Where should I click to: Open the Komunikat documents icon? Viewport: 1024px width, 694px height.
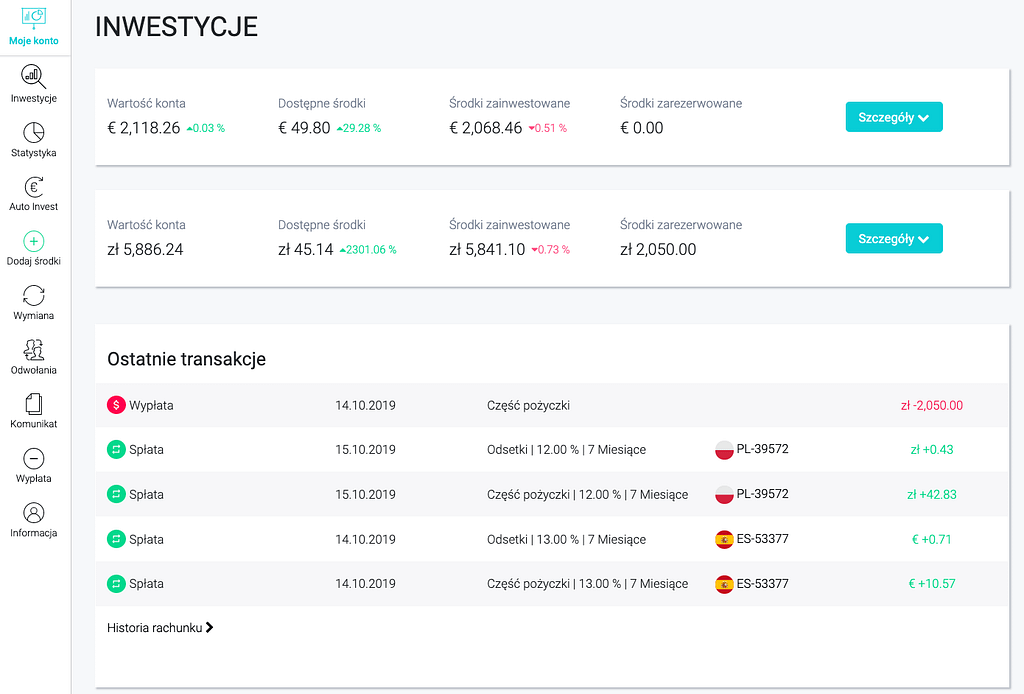point(33,403)
